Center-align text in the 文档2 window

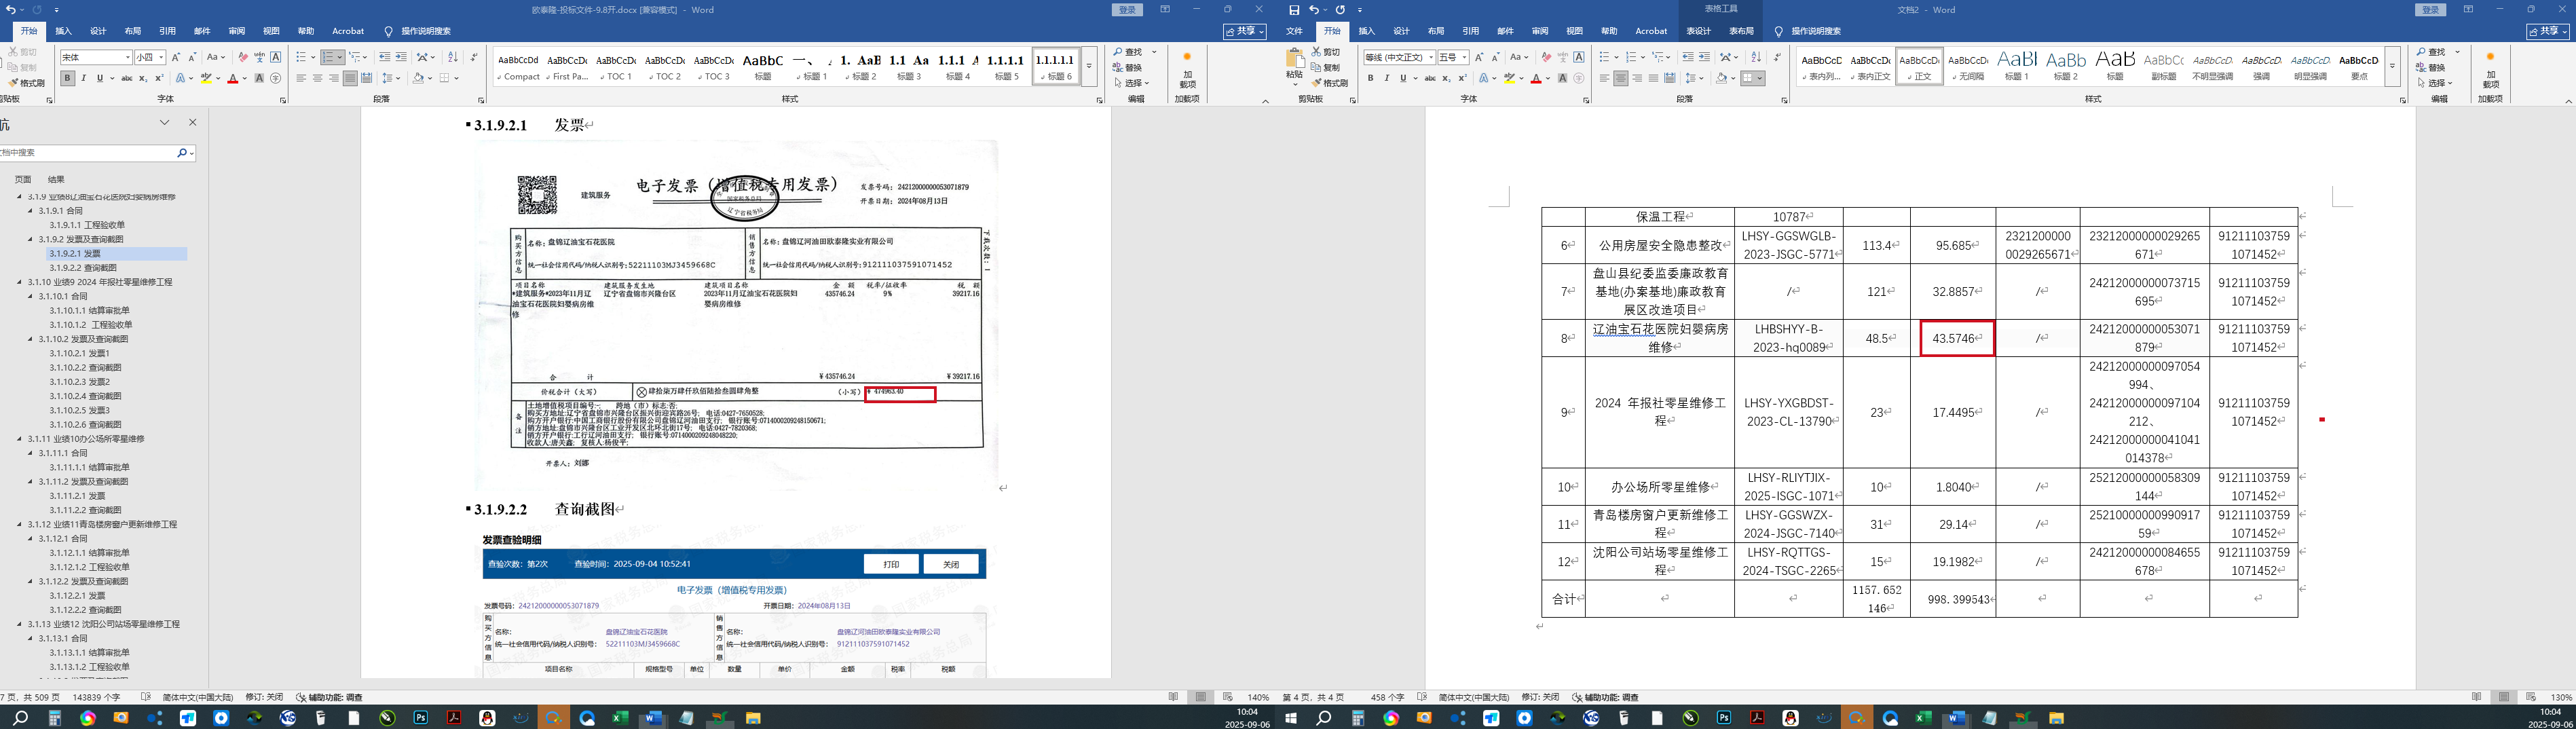pyautogui.click(x=1621, y=78)
